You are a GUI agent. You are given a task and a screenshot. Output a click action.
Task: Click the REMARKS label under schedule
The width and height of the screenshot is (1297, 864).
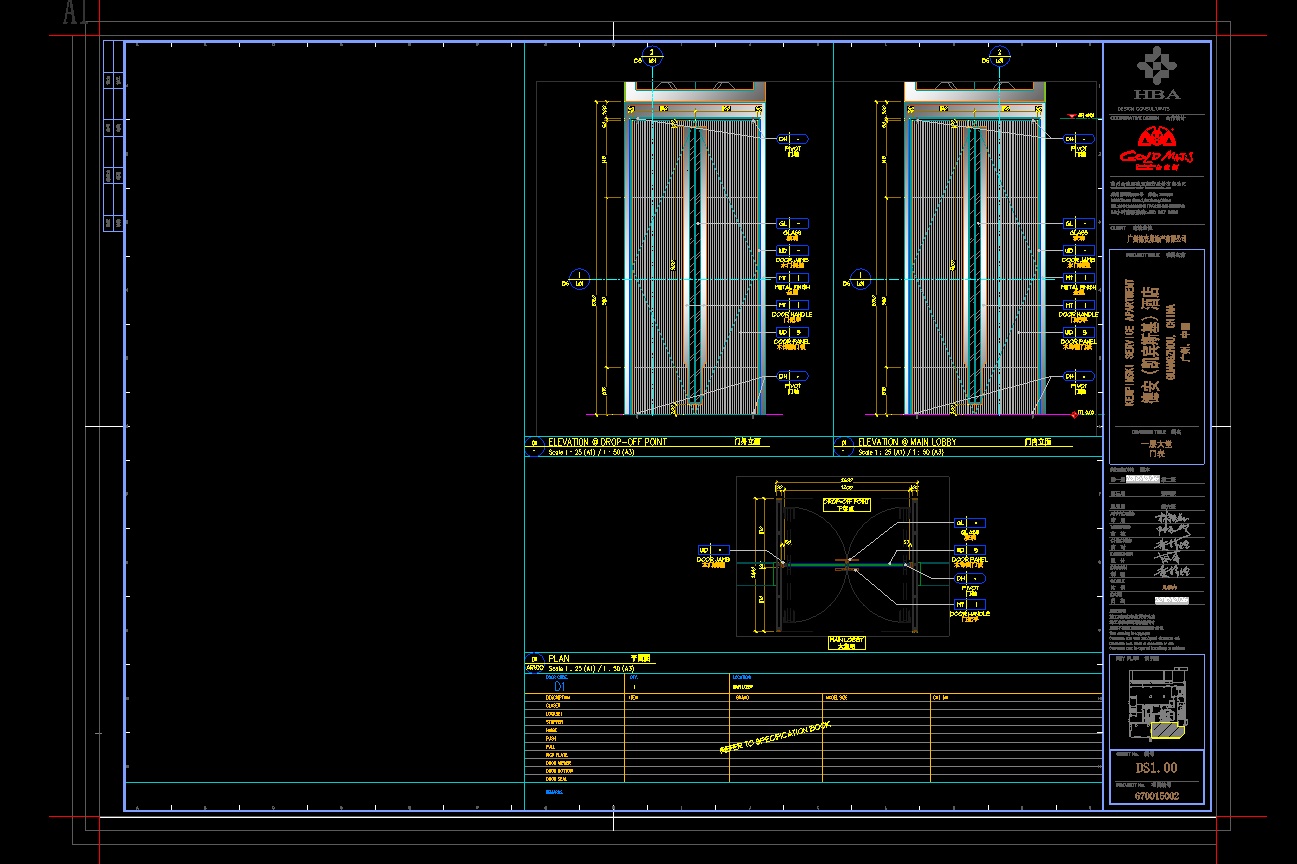(x=553, y=792)
